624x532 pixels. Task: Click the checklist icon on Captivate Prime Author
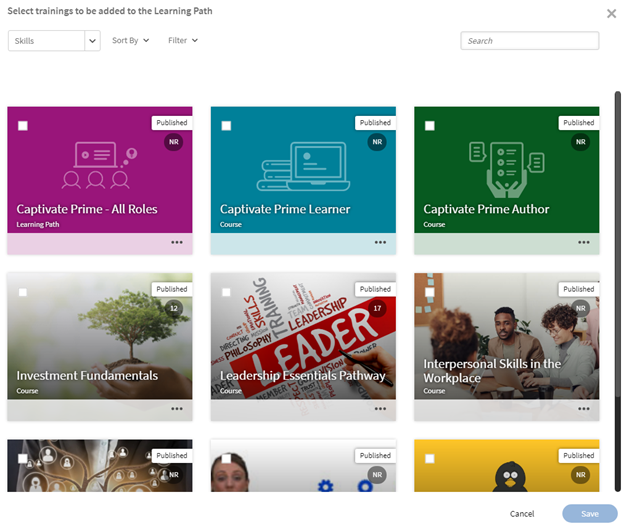tap(507, 170)
